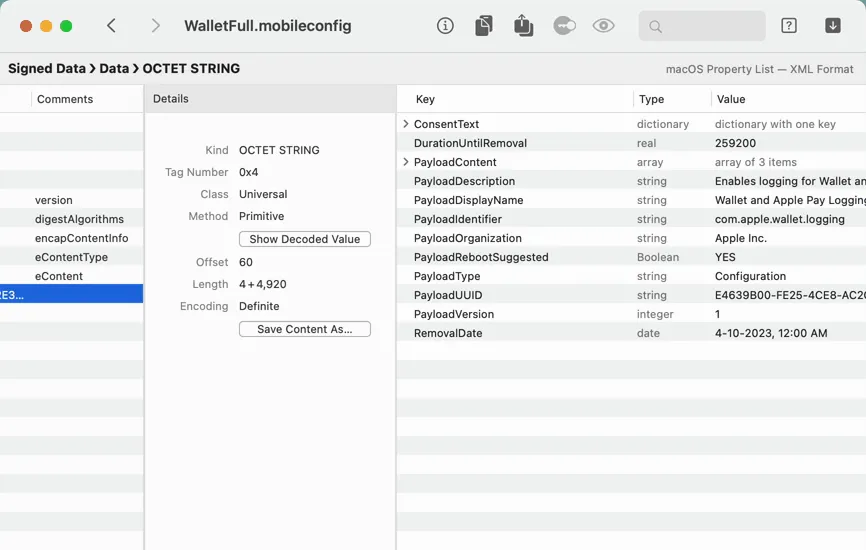866x550 pixels.
Task: Click the key icon in the toolbar
Action: tap(564, 26)
